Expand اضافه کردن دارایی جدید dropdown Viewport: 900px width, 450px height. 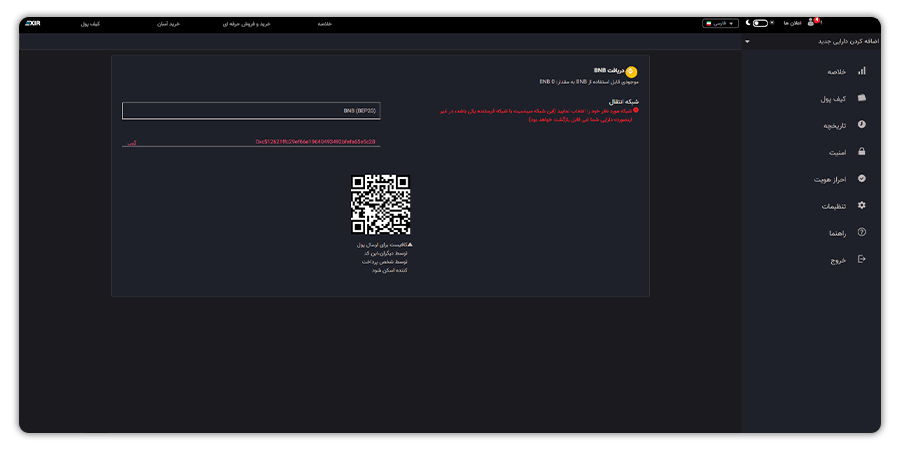coord(812,41)
